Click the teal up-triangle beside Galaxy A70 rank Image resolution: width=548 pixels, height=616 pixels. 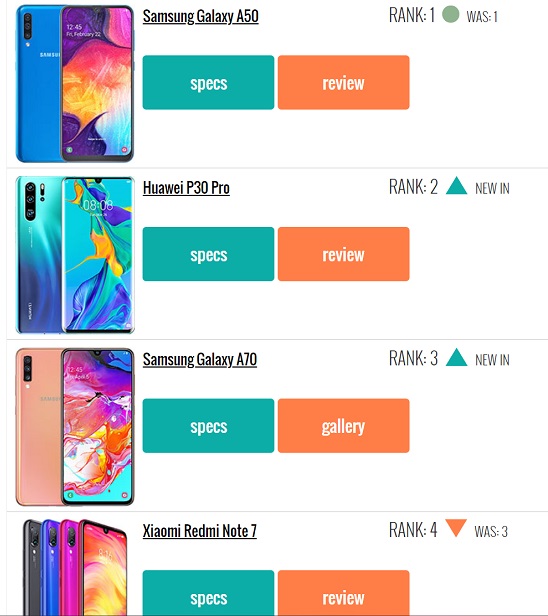(456, 357)
